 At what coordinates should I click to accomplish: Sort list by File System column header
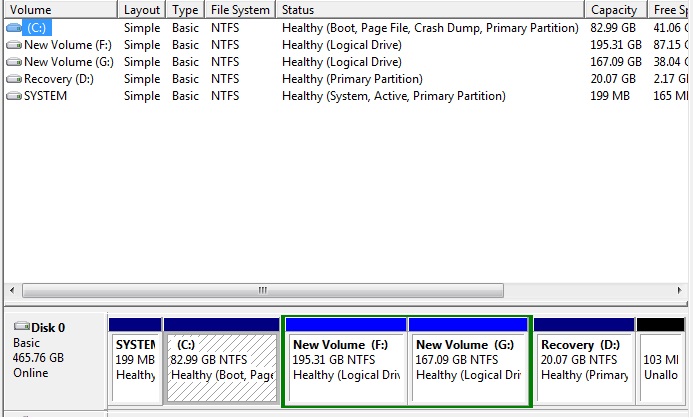(x=240, y=9)
